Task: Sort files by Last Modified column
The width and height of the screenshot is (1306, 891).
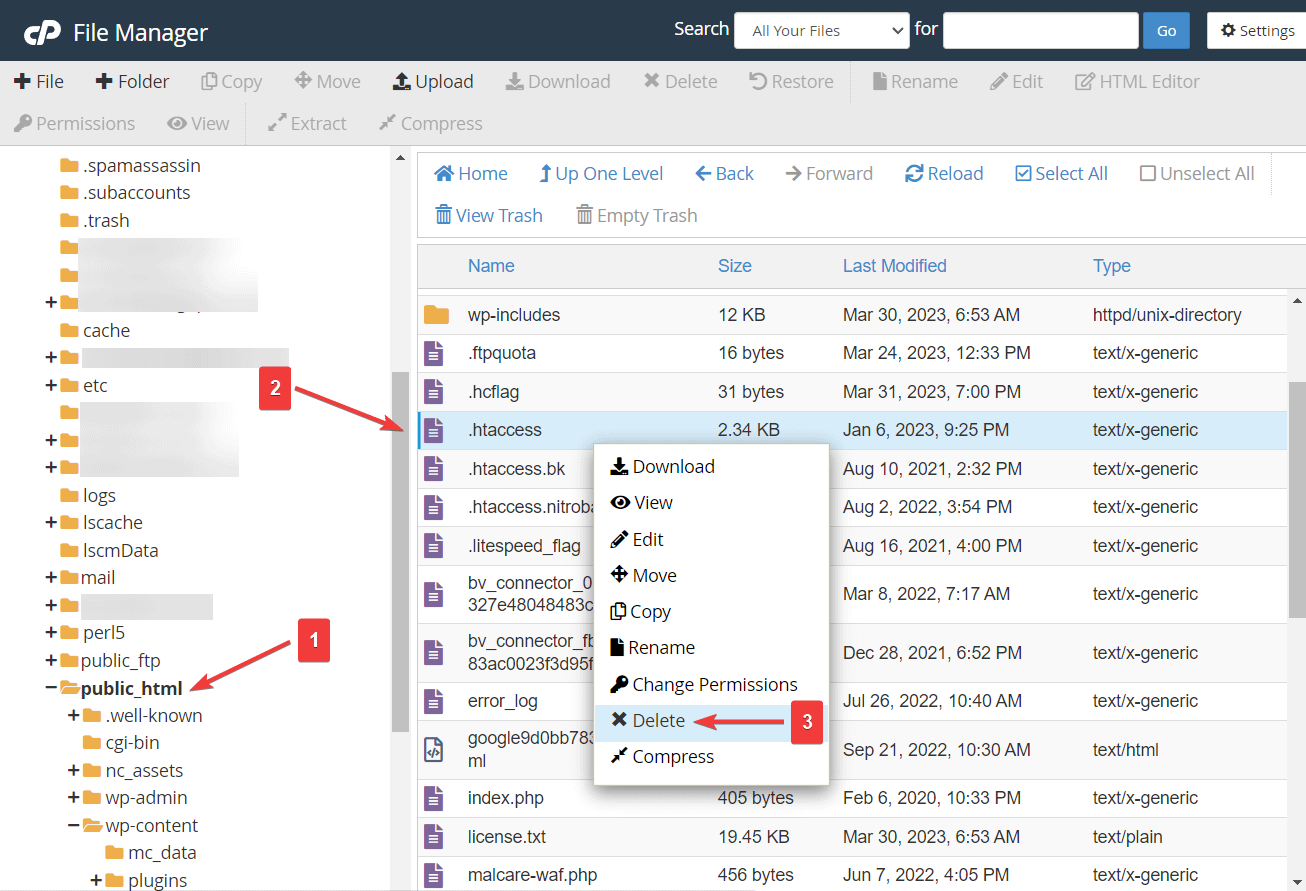Action: [894, 266]
